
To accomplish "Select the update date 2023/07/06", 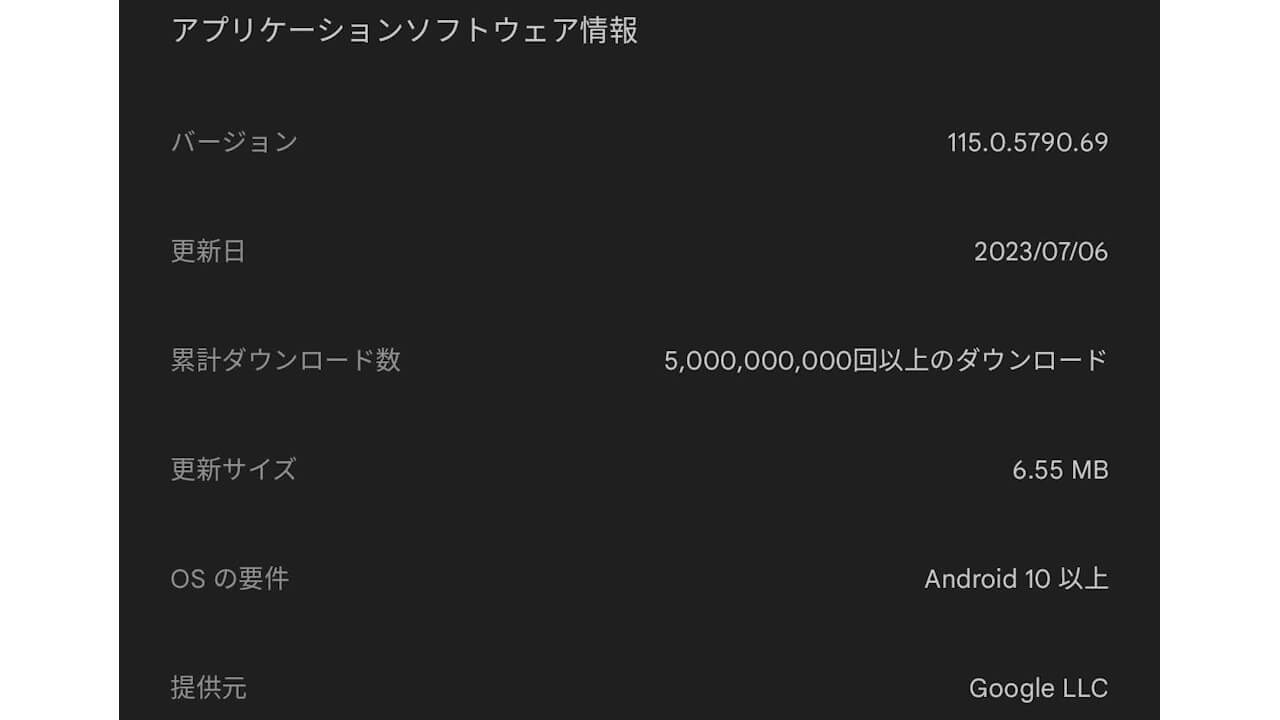I will click(1041, 252).
